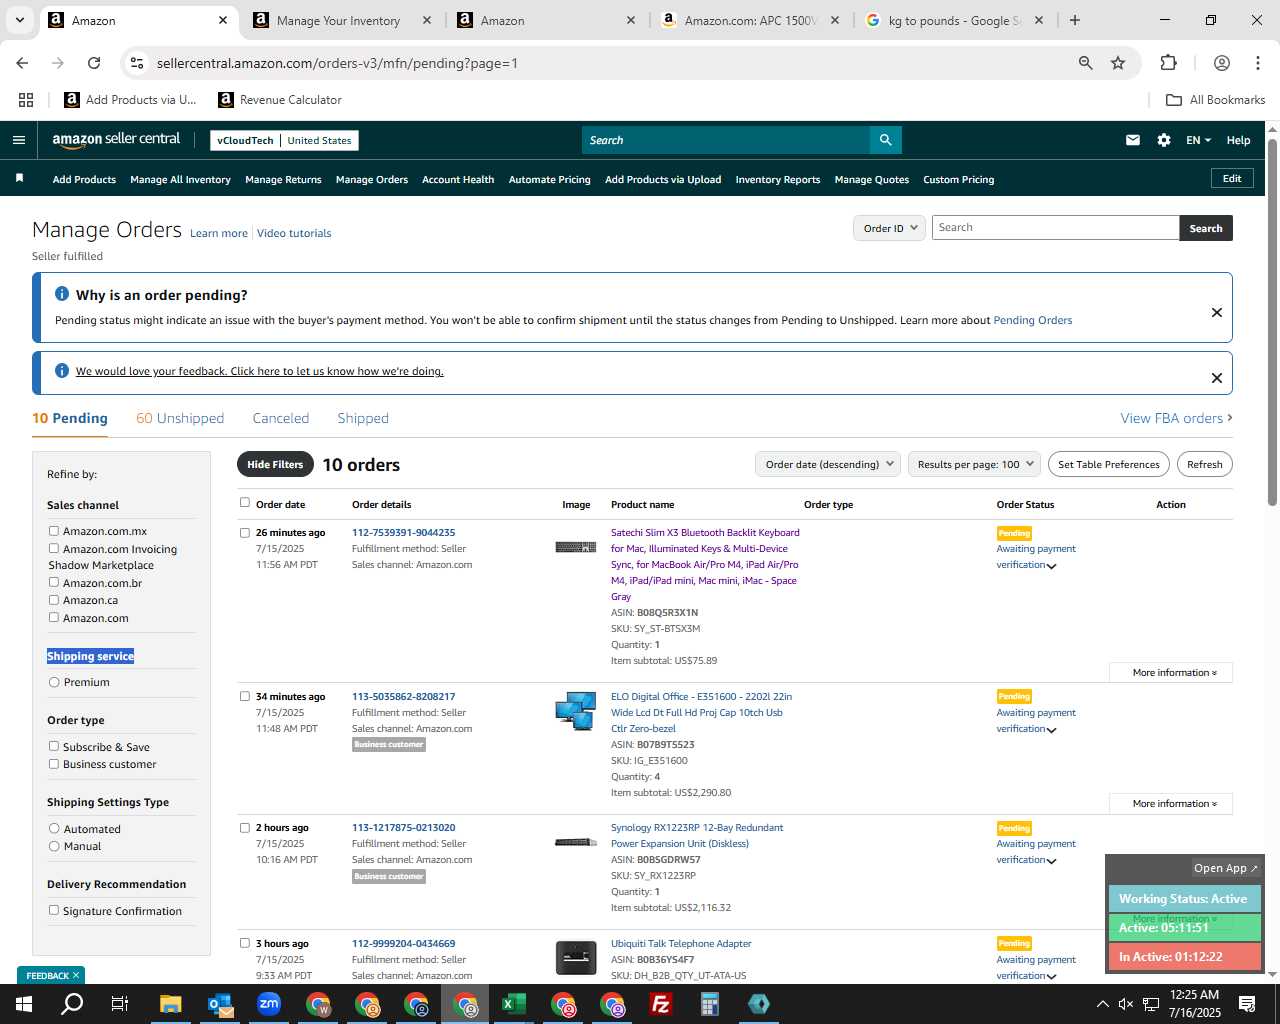Image resolution: width=1280 pixels, height=1024 pixels.
Task: Reload the page with browser refresh icon
Action: click(x=94, y=63)
